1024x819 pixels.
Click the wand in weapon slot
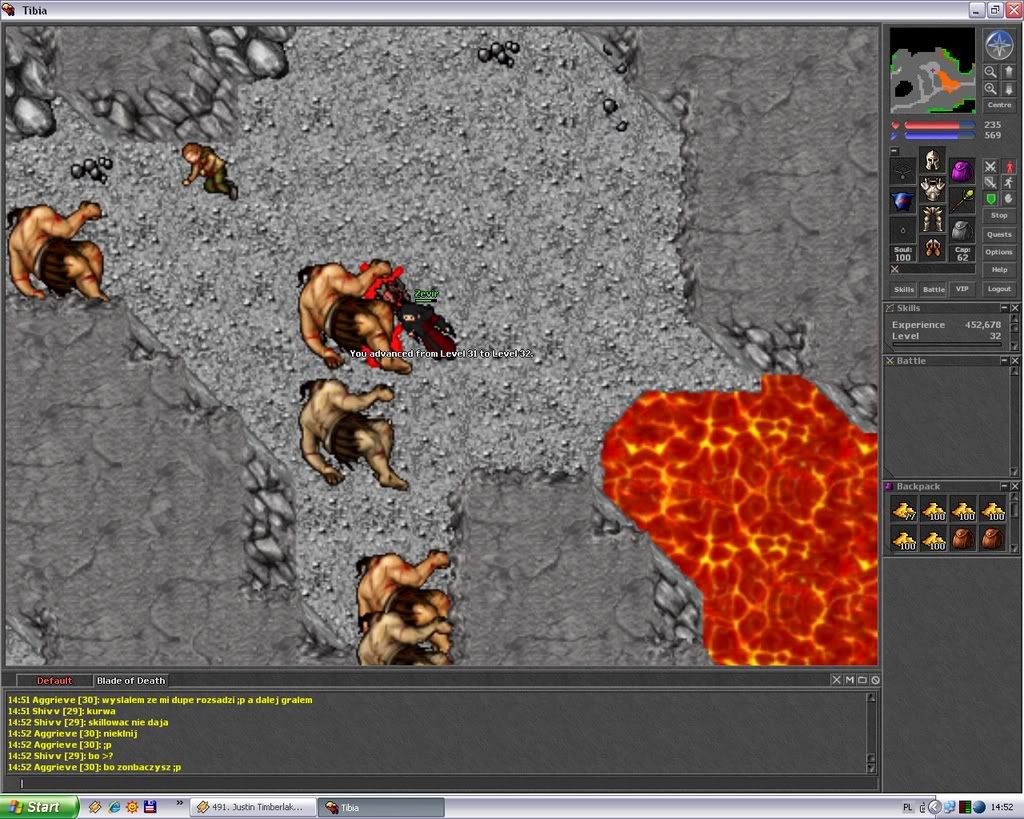tap(962, 201)
